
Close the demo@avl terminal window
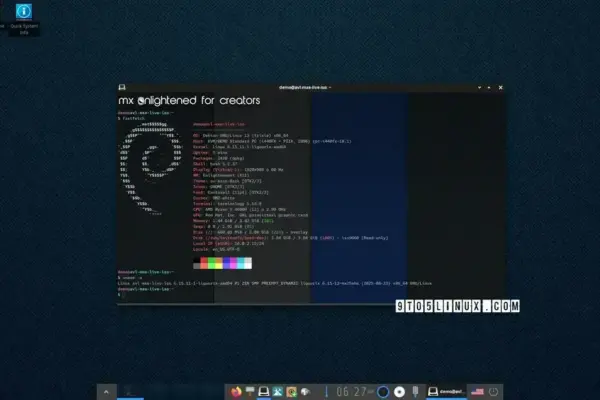500,88
